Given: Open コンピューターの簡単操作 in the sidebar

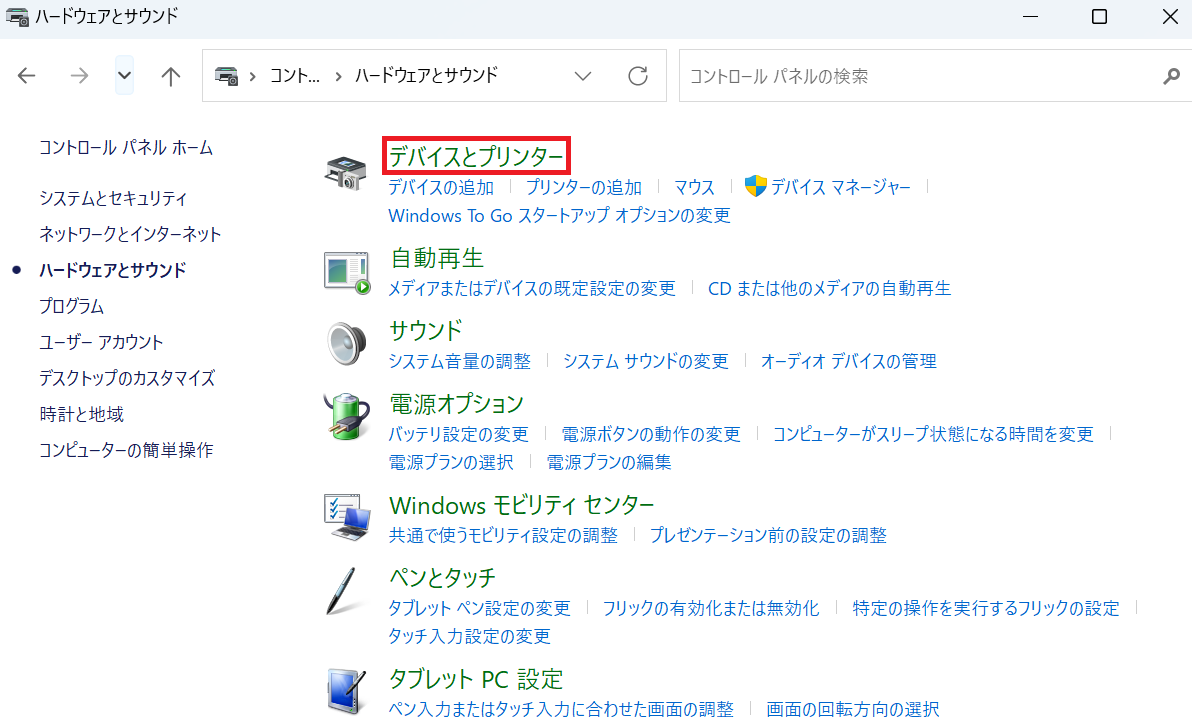Looking at the screenshot, I should click(x=126, y=450).
